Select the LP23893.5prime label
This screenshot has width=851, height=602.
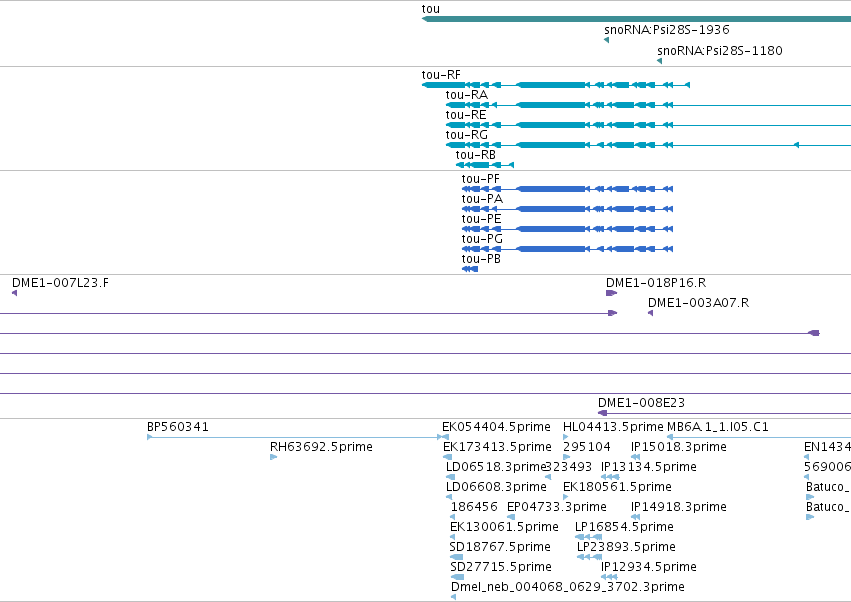point(626,547)
